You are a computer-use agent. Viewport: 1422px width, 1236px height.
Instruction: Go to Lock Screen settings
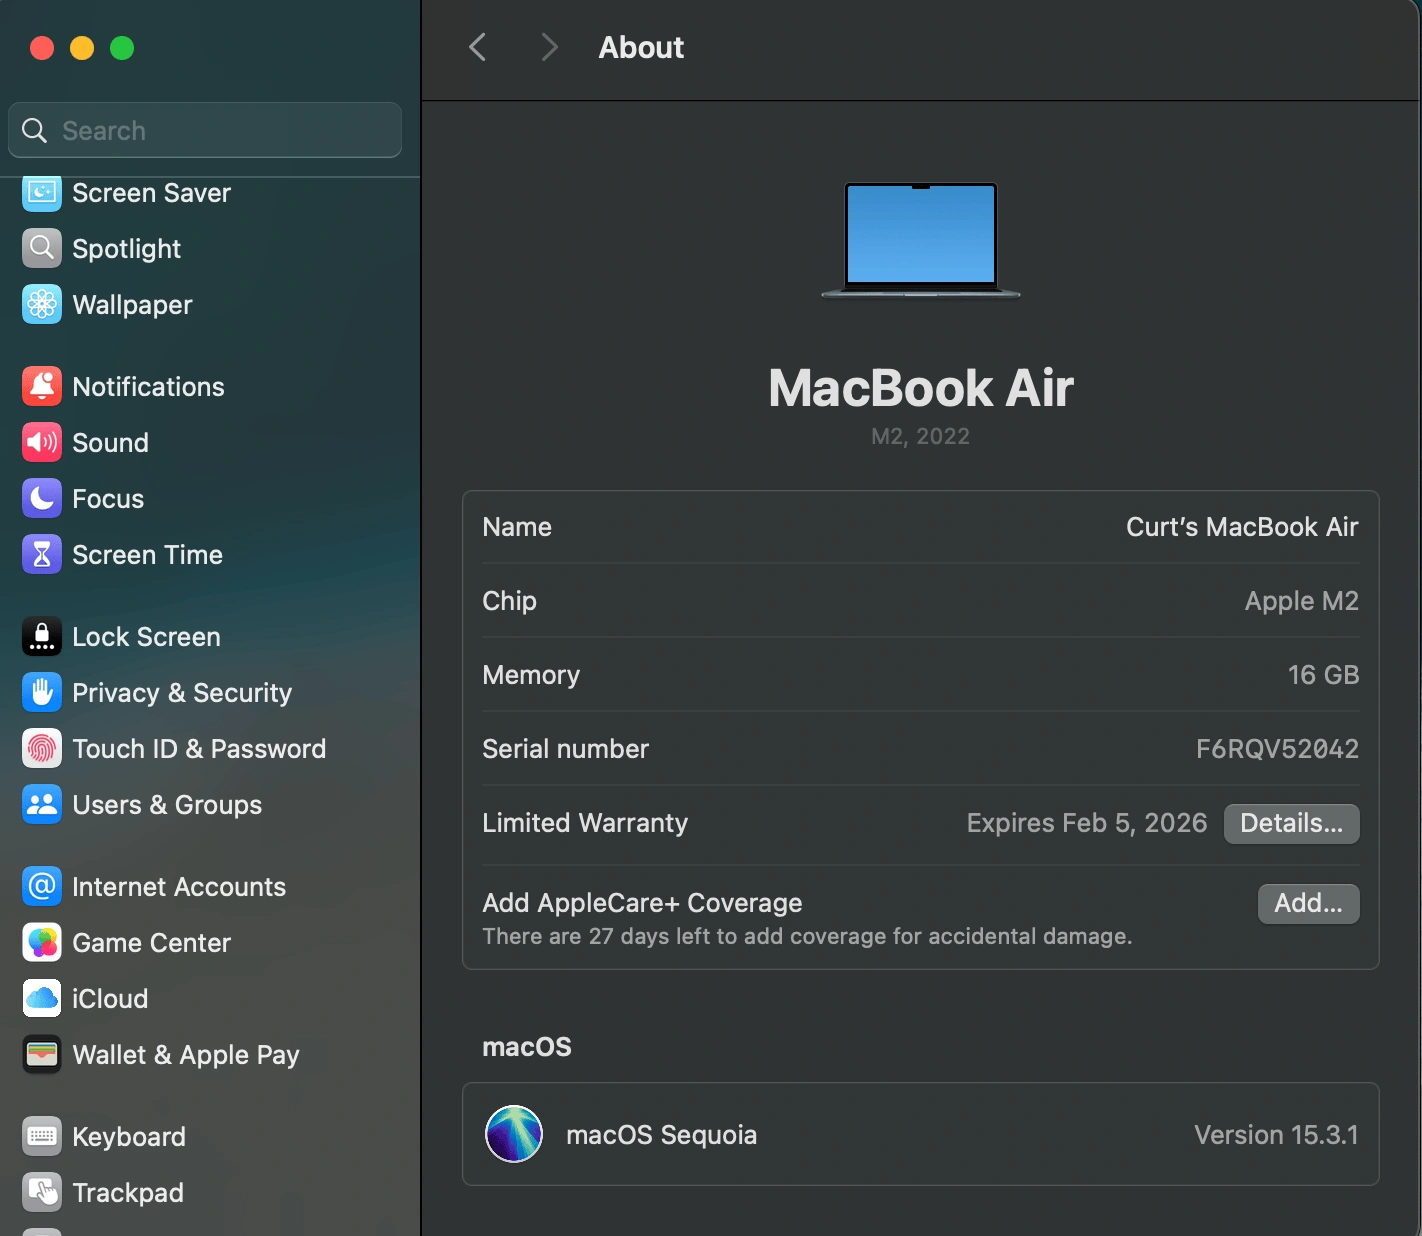coord(146,637)
